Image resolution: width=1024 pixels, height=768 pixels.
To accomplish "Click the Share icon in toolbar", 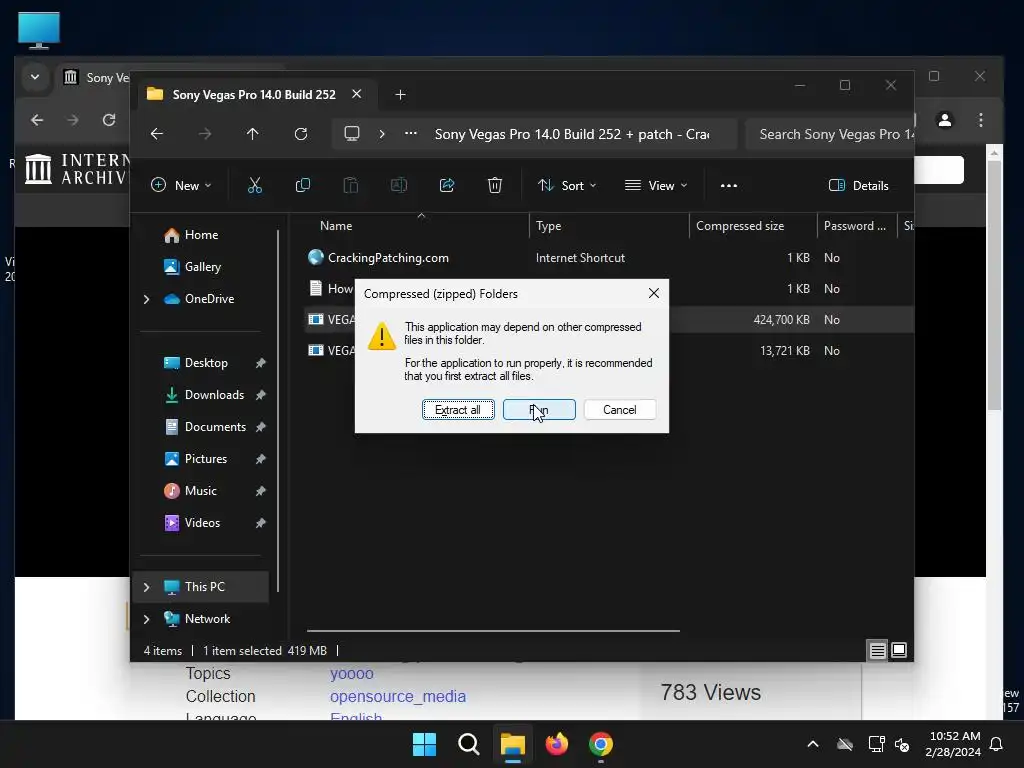I will [x=447, y=185].
